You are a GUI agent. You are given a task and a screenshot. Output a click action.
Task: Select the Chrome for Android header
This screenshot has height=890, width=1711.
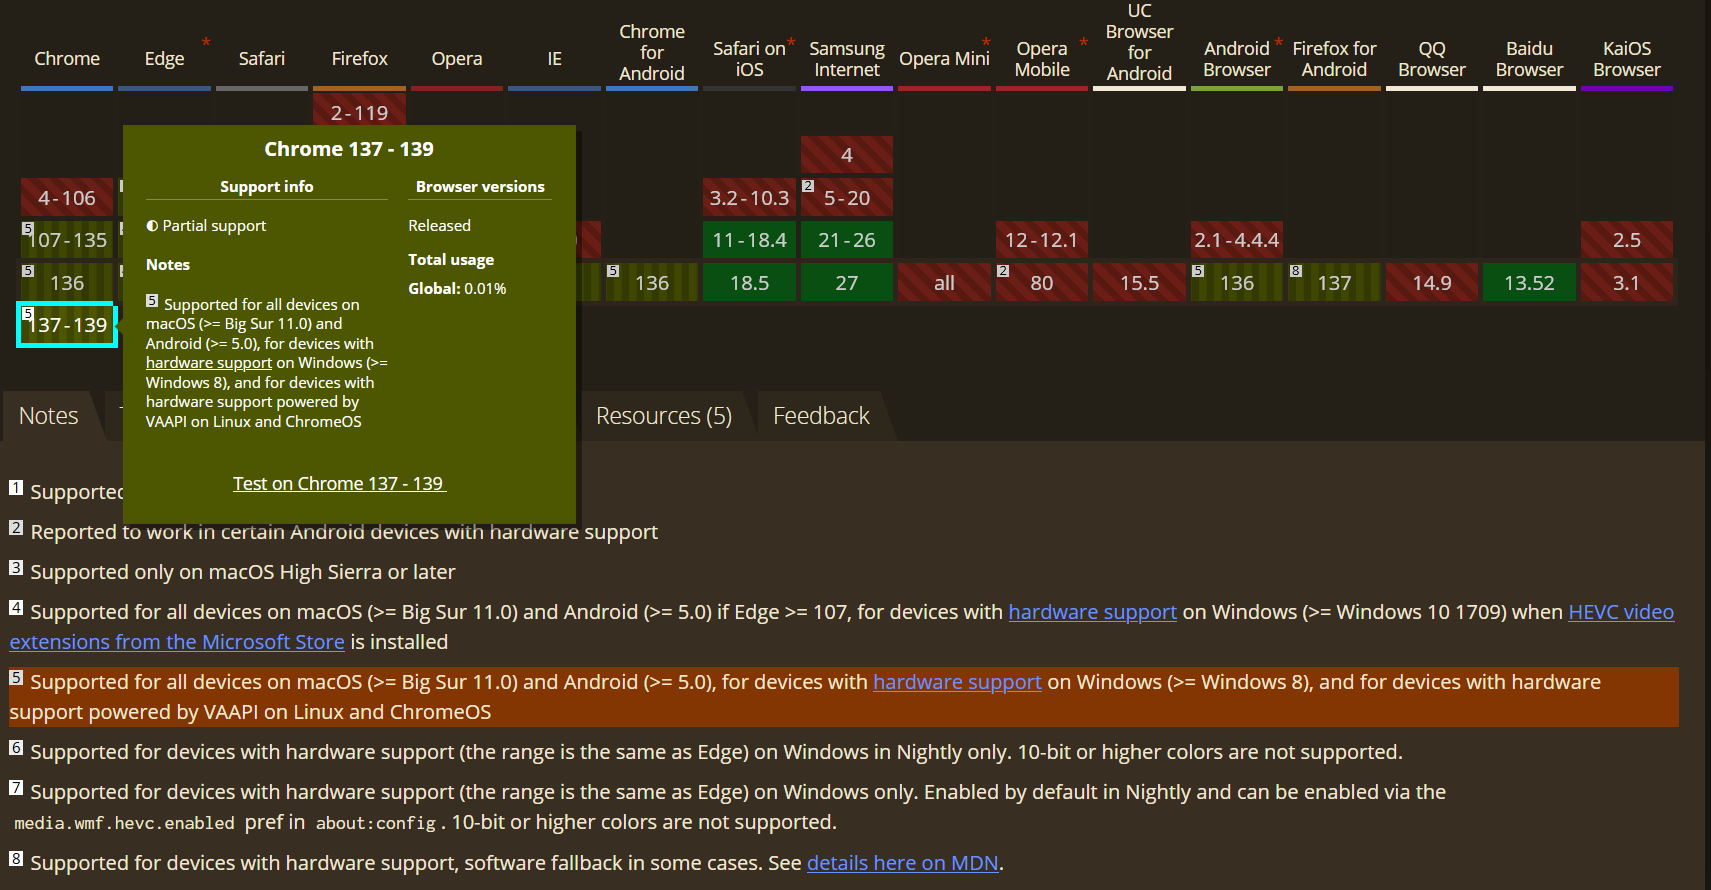[652, 52]
